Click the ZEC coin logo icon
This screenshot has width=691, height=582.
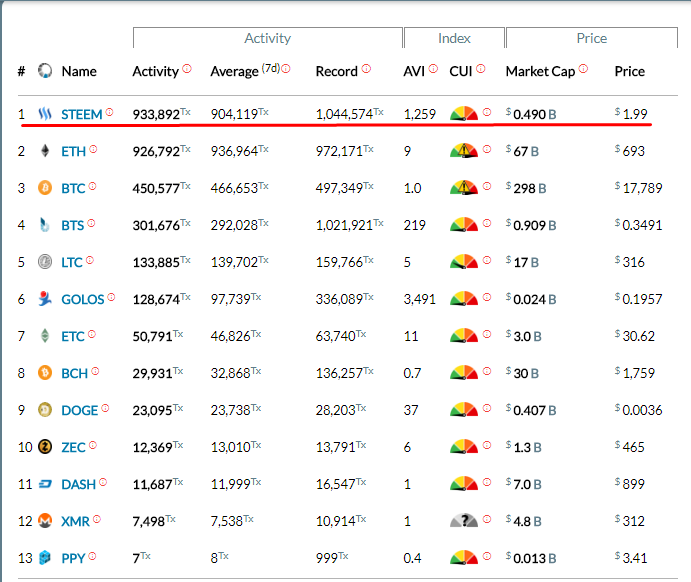(x=45, y=447)
